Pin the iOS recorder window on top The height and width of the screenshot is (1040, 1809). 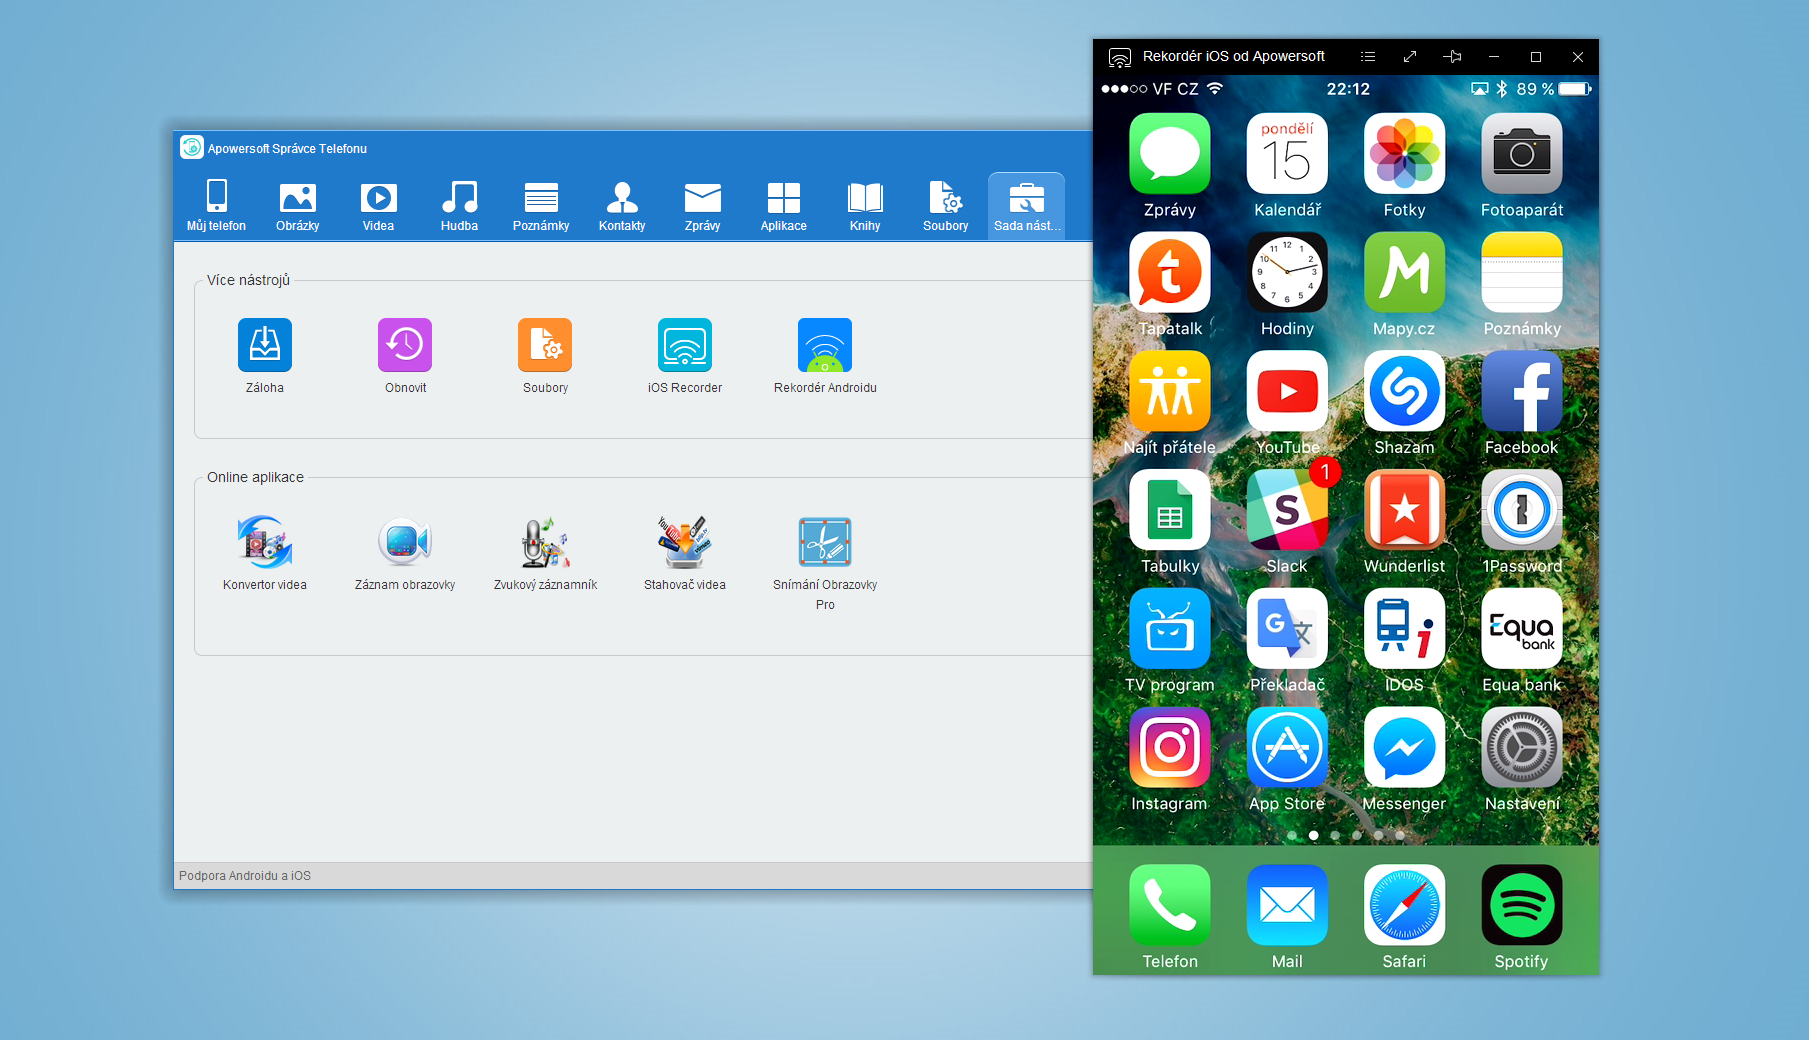[1452, 57]
